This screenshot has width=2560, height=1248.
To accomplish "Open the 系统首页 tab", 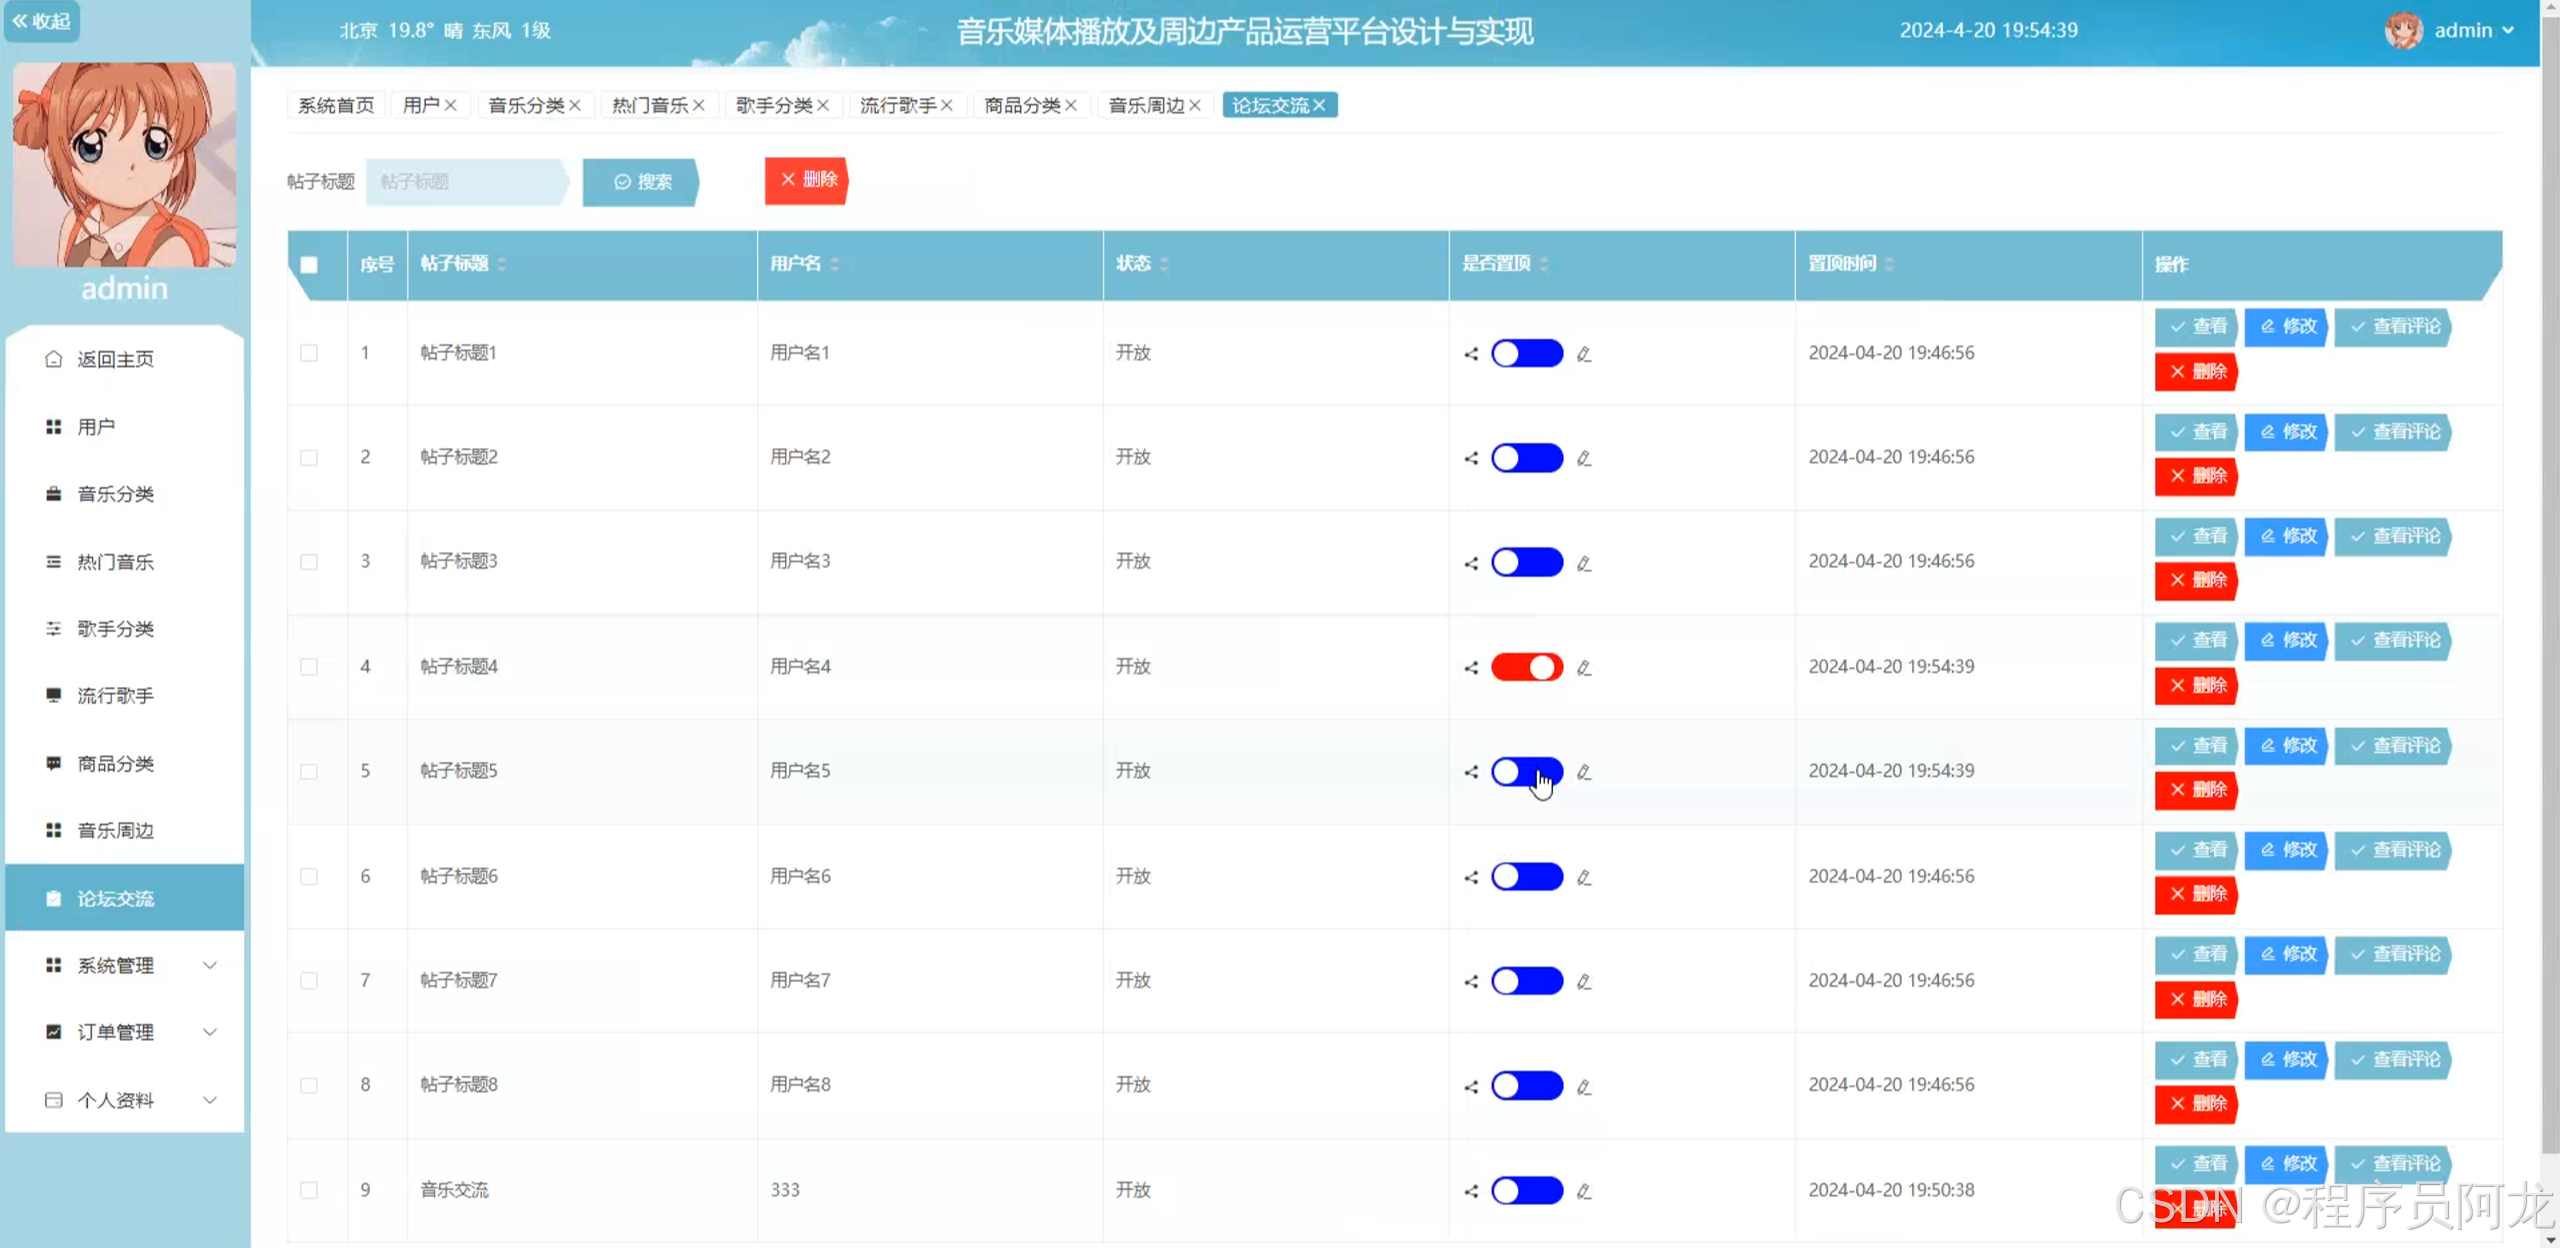I will (x=336, y=105).
